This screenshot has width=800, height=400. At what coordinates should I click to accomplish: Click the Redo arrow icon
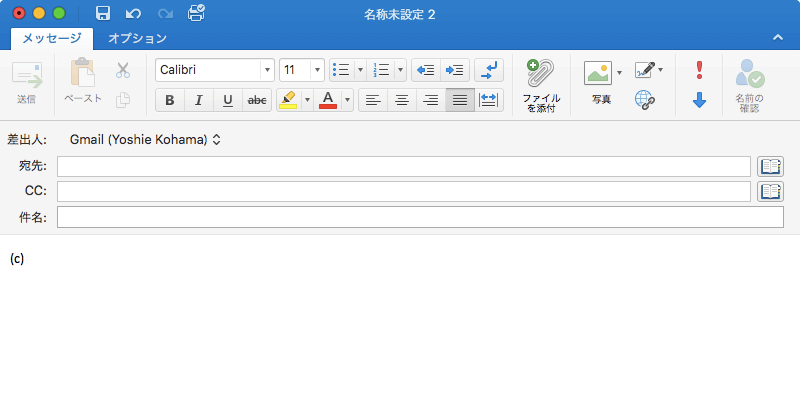(x=165, y=14)
